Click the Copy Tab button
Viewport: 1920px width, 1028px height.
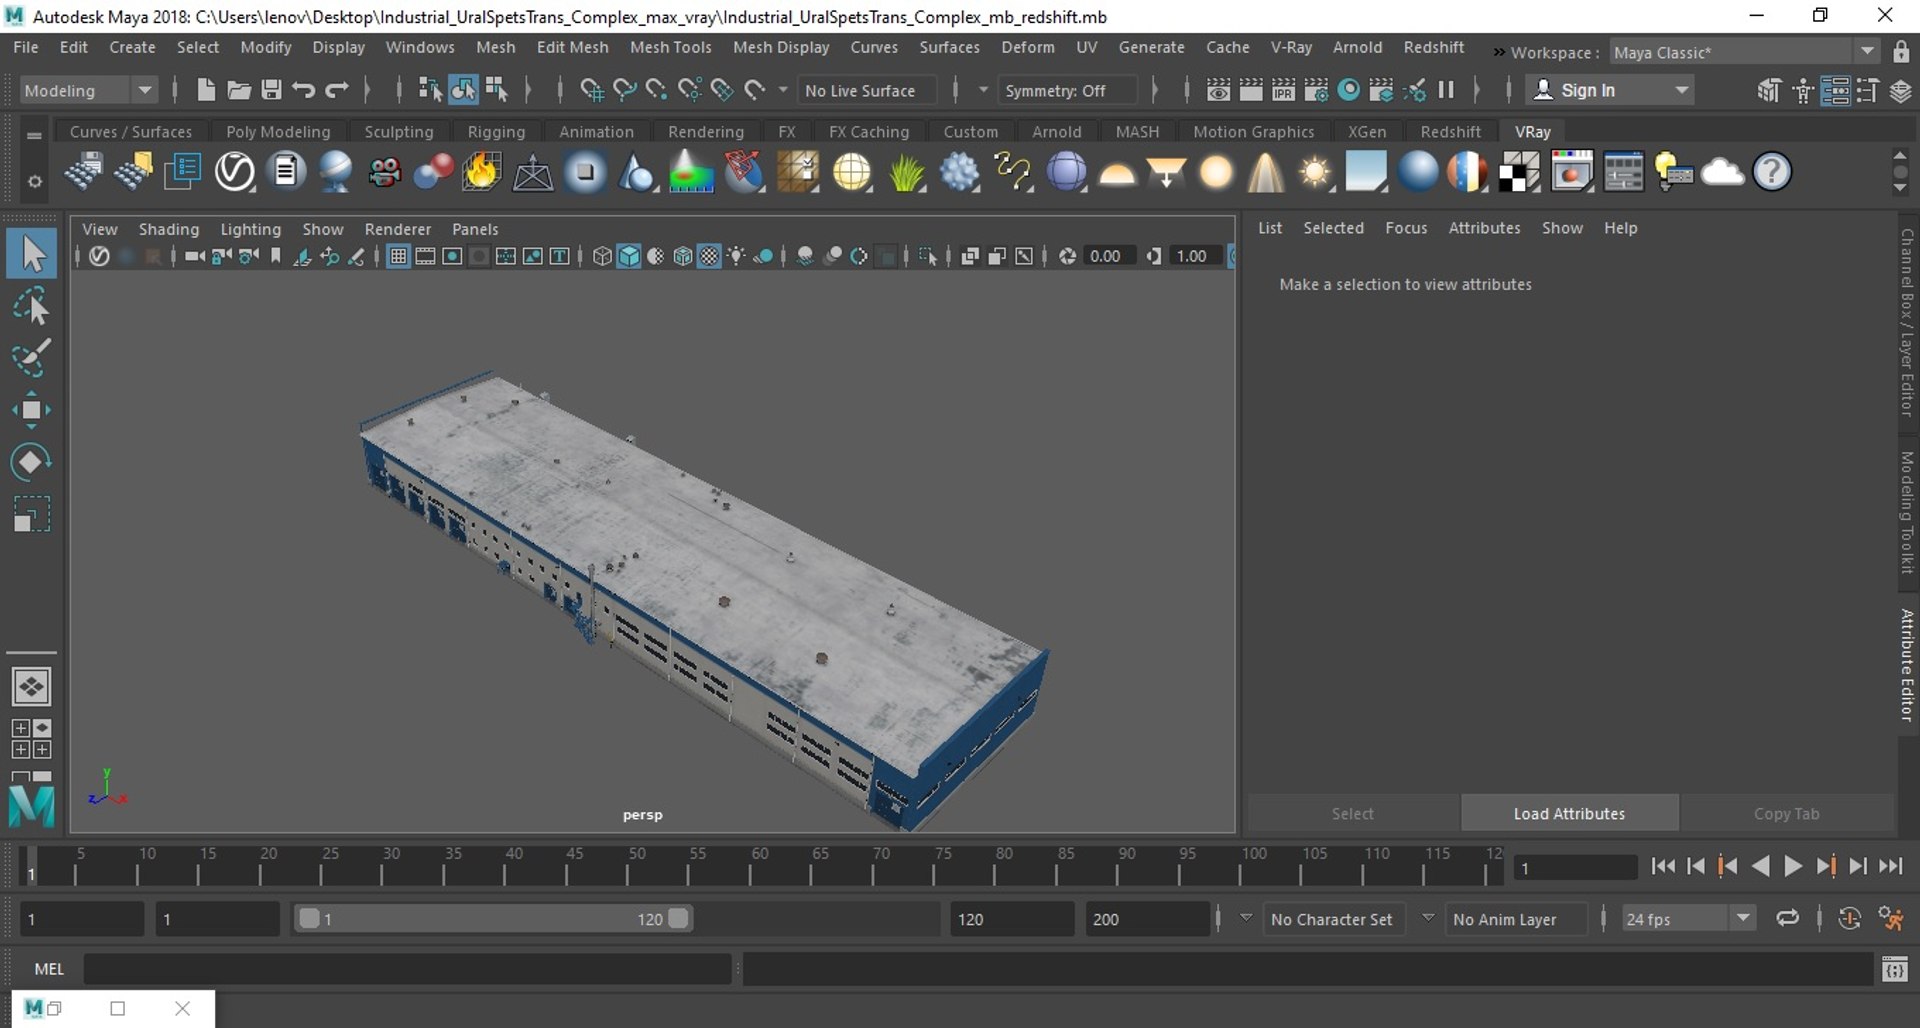click(1786, 813)
